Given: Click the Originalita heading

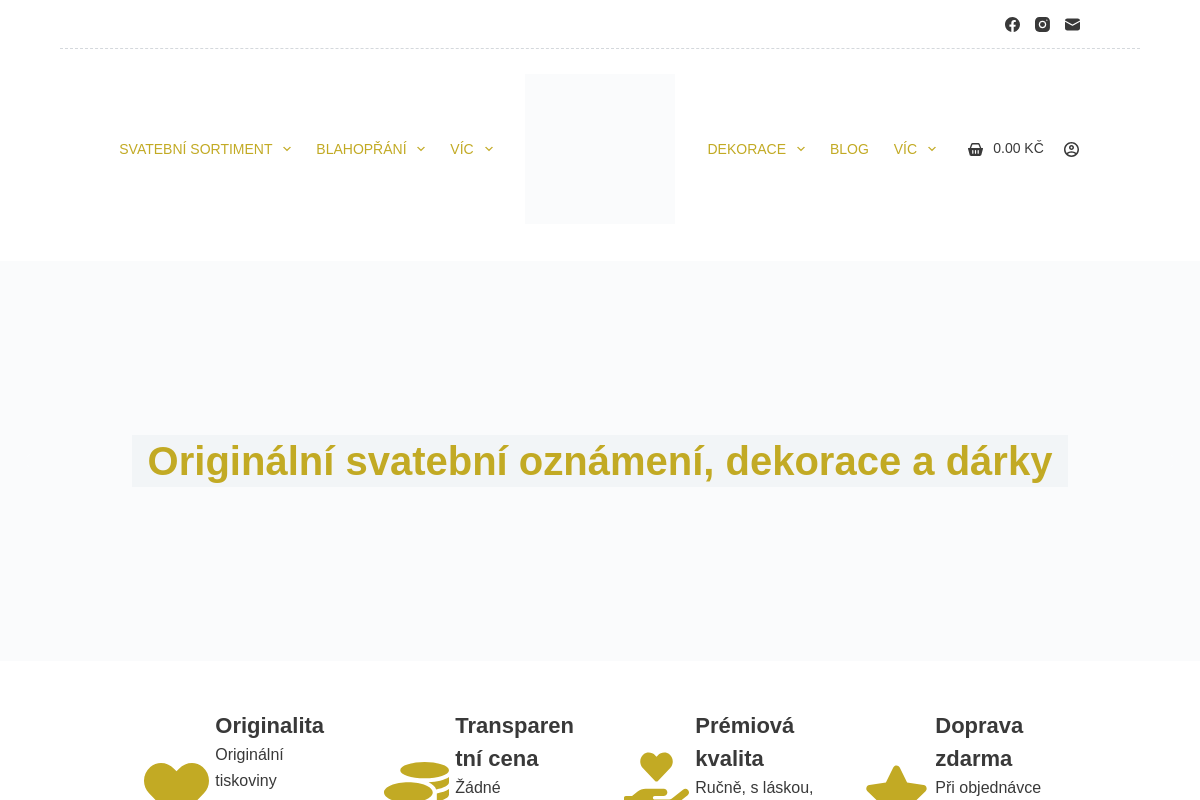Looking at the screenshot, I should (x=270, y=726).
